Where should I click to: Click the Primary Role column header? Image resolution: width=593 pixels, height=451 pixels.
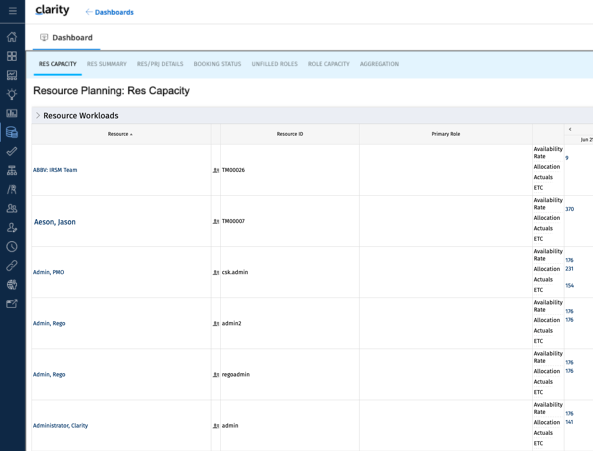446,134
